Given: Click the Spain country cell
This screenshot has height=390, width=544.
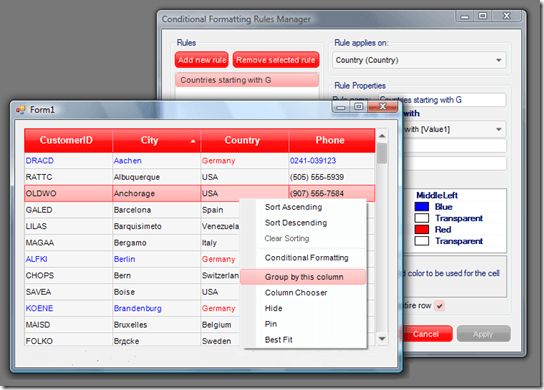Looking at the screenshot, I should [x=220, y=210].
